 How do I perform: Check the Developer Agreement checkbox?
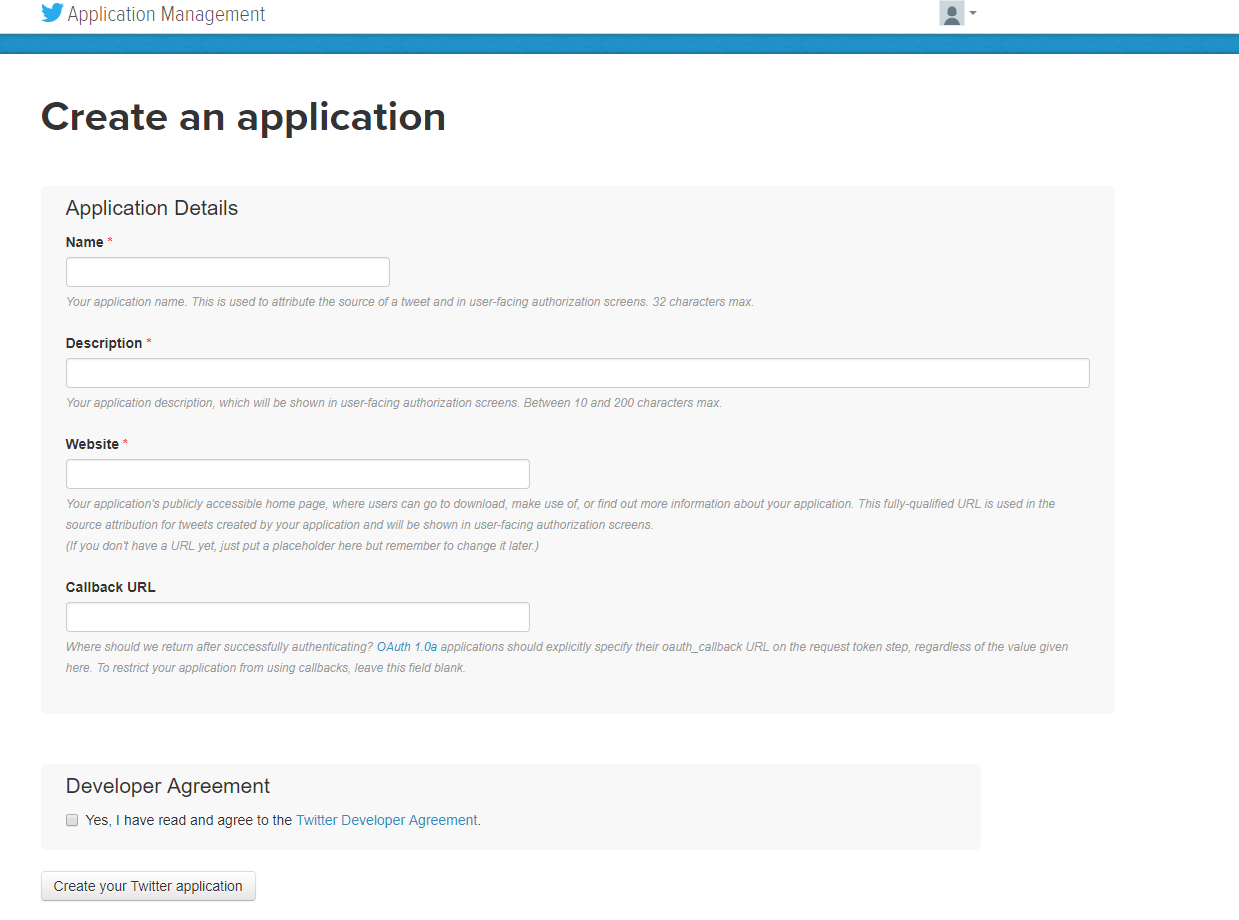click(x=72, y=820)
